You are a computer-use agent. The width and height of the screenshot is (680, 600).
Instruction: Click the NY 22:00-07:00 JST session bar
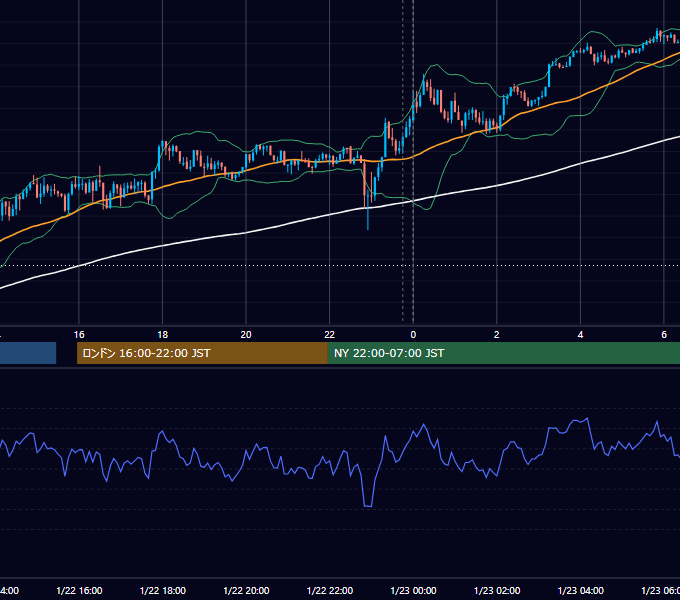pyautogui.click(x=503, y=353)
